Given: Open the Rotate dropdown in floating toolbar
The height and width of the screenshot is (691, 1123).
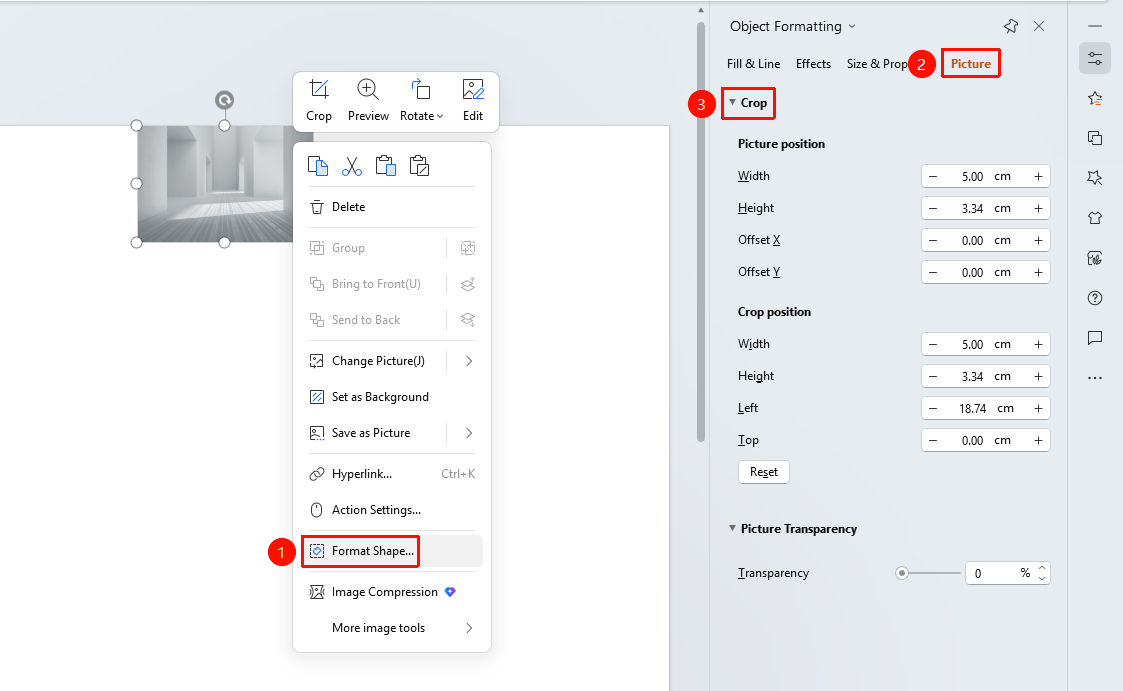Looking at the screenshot, I should point(421,100).
